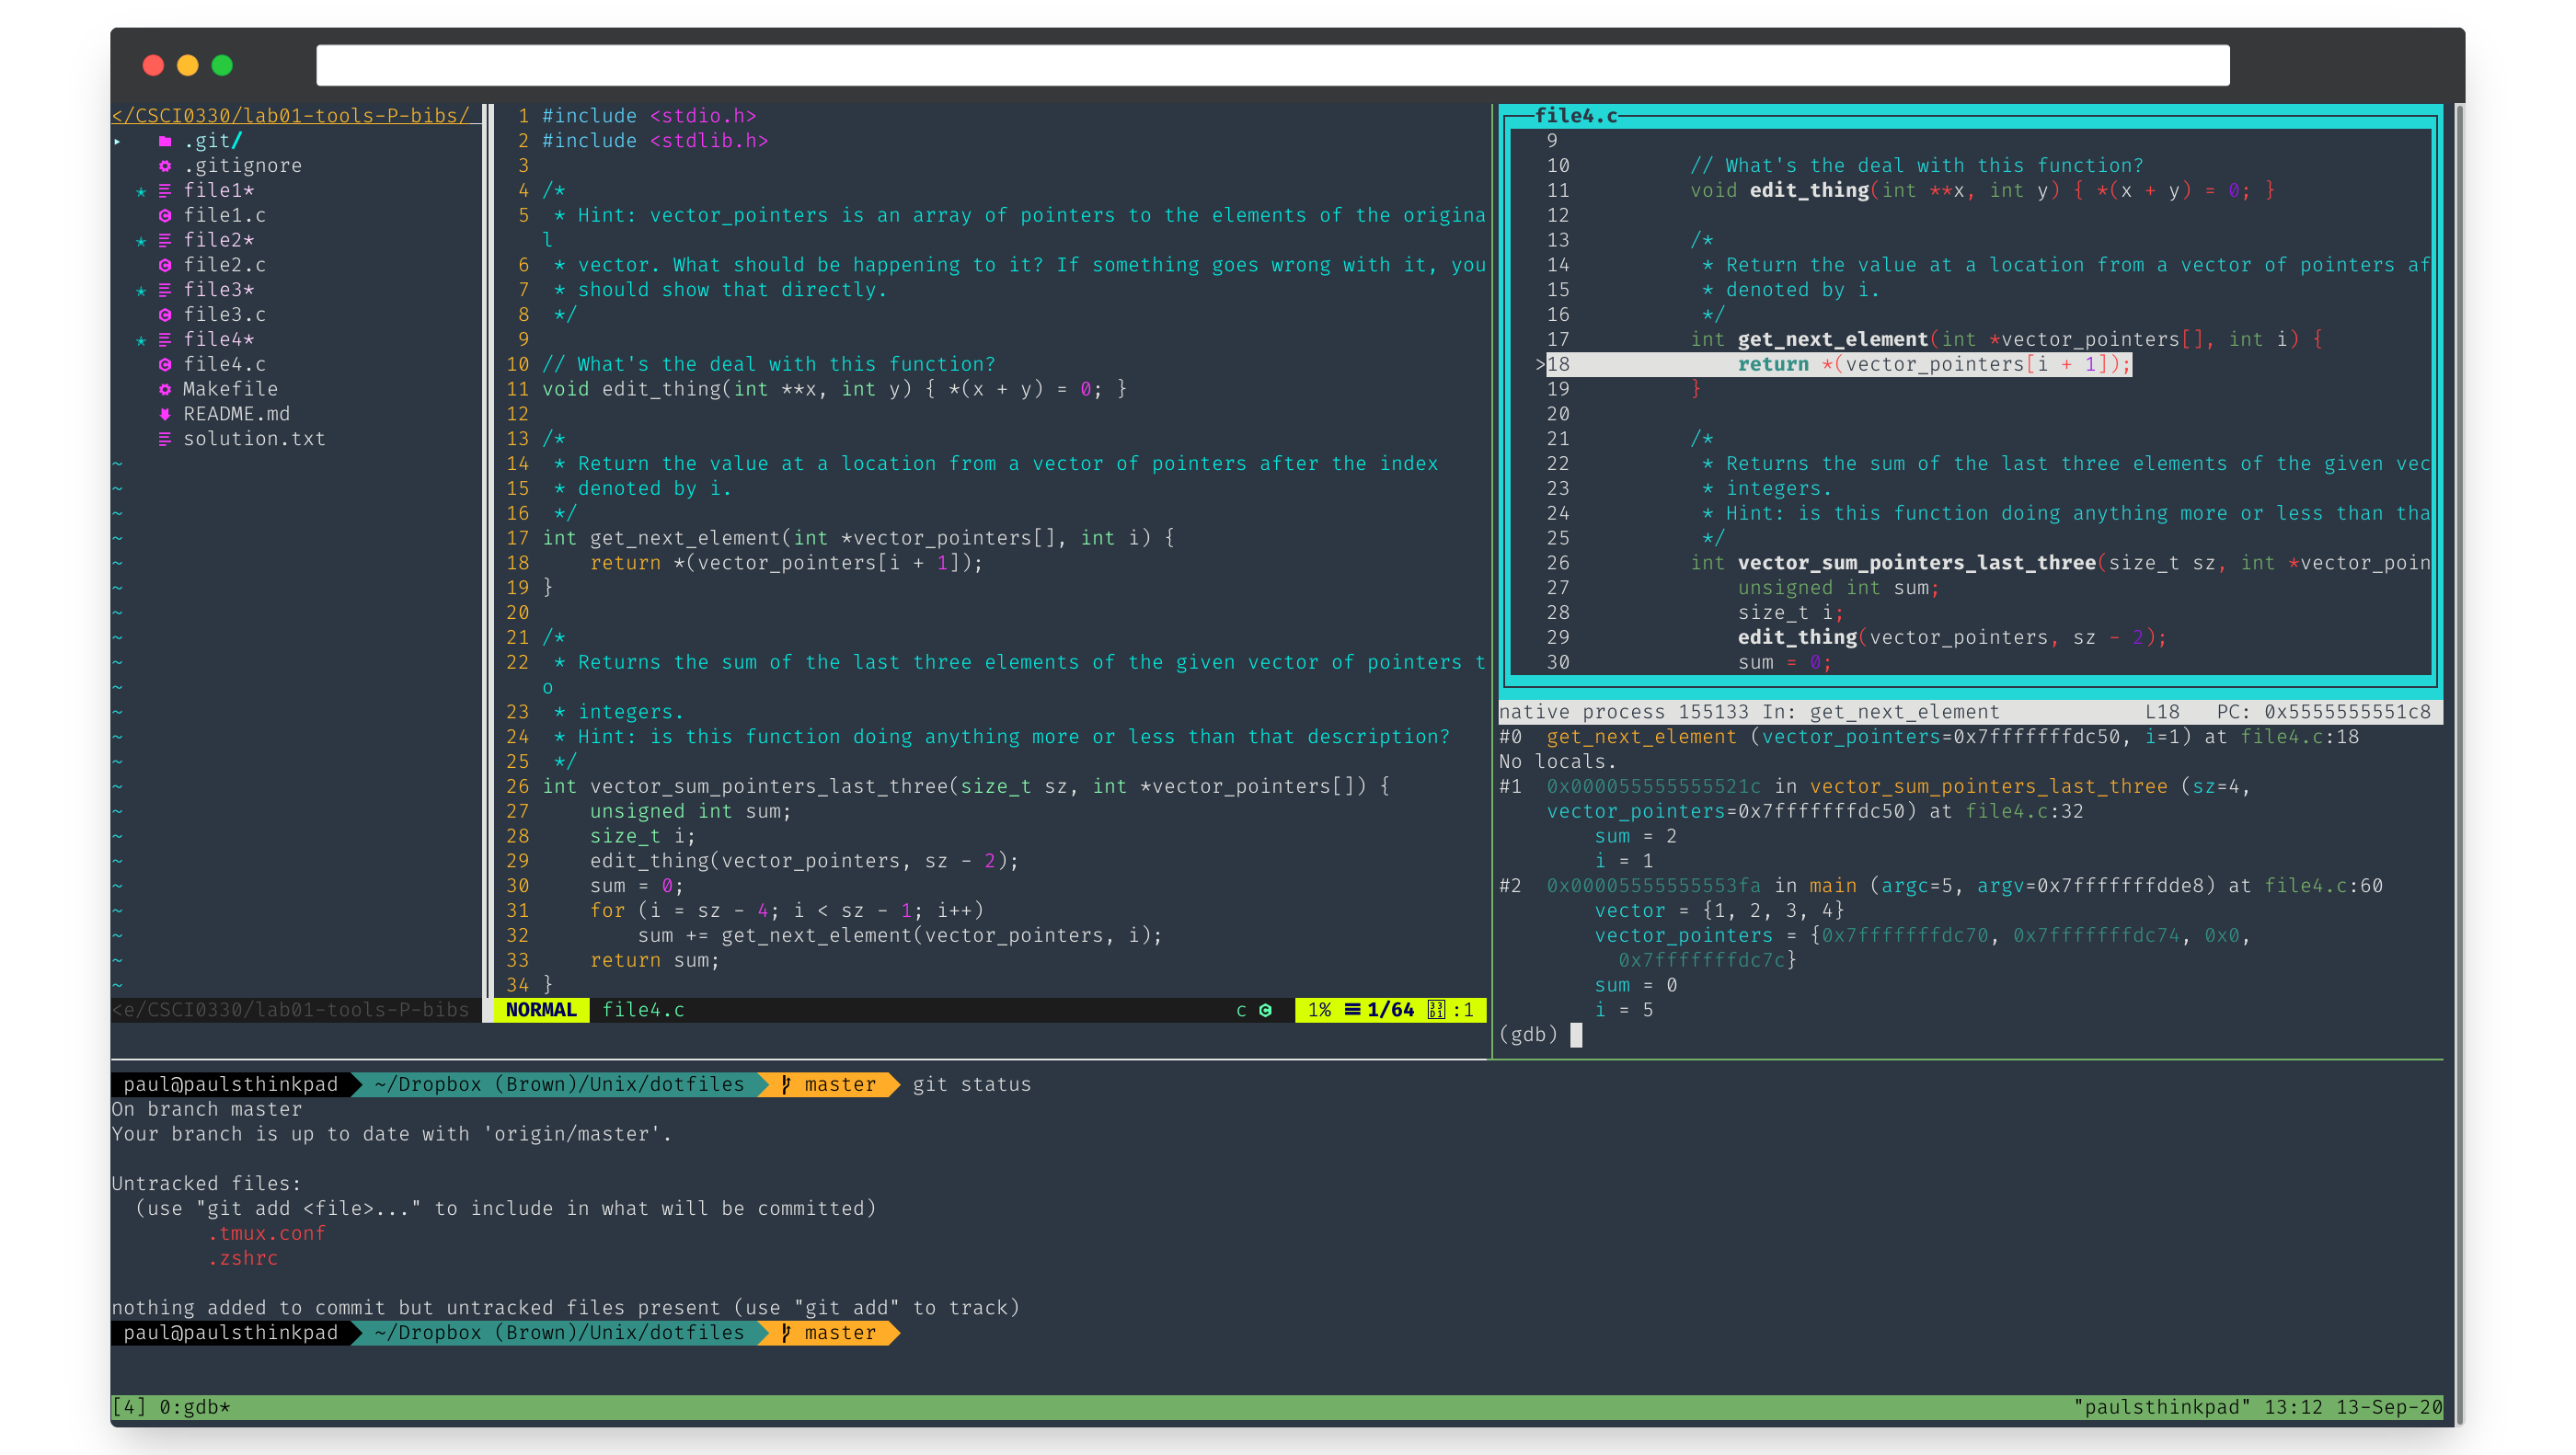The width and height of the screenshot is (2576, 1455).
Task: Click the tmux window tab 0:gdb*
Action: tap(195, 1408)
